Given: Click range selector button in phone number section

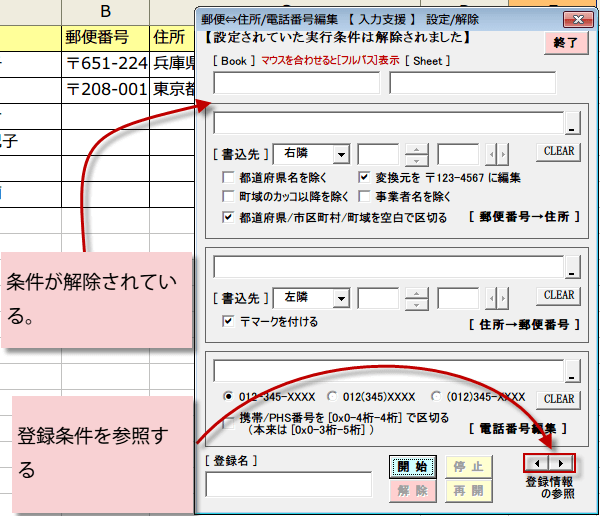Looking at the screenshot, I should click(572, 371).
